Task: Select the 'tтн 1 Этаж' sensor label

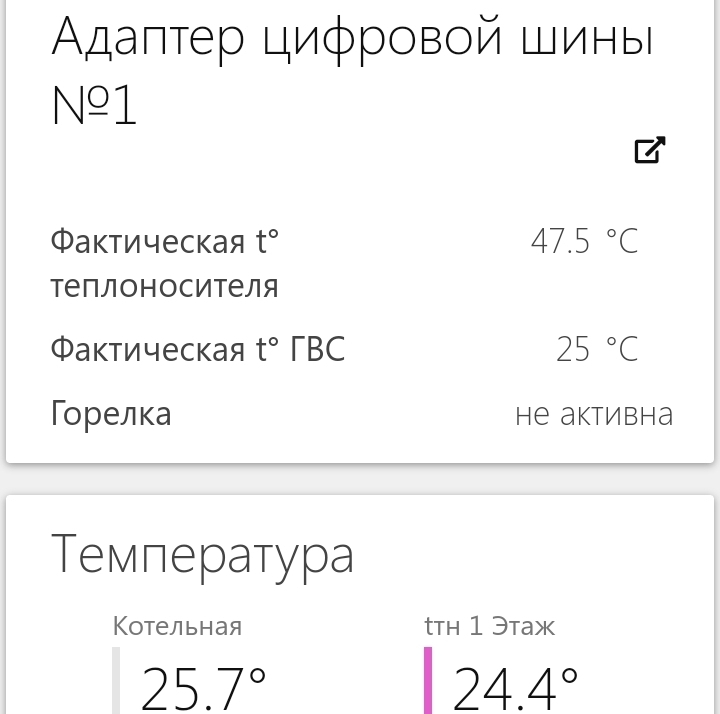Action: click(489, 626)
